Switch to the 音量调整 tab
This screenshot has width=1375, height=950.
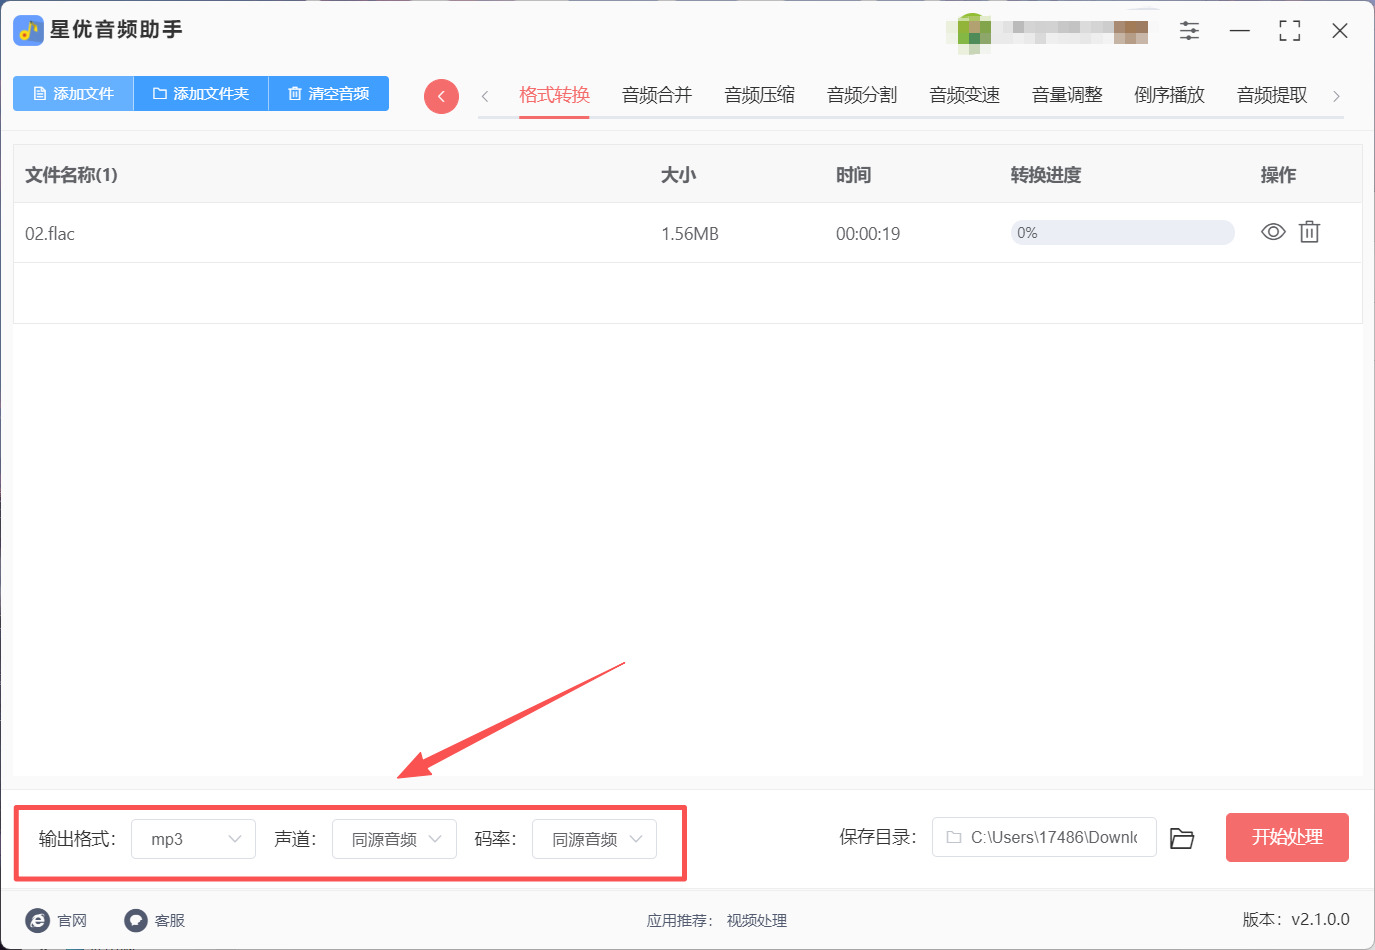[x=1067, y=95]
